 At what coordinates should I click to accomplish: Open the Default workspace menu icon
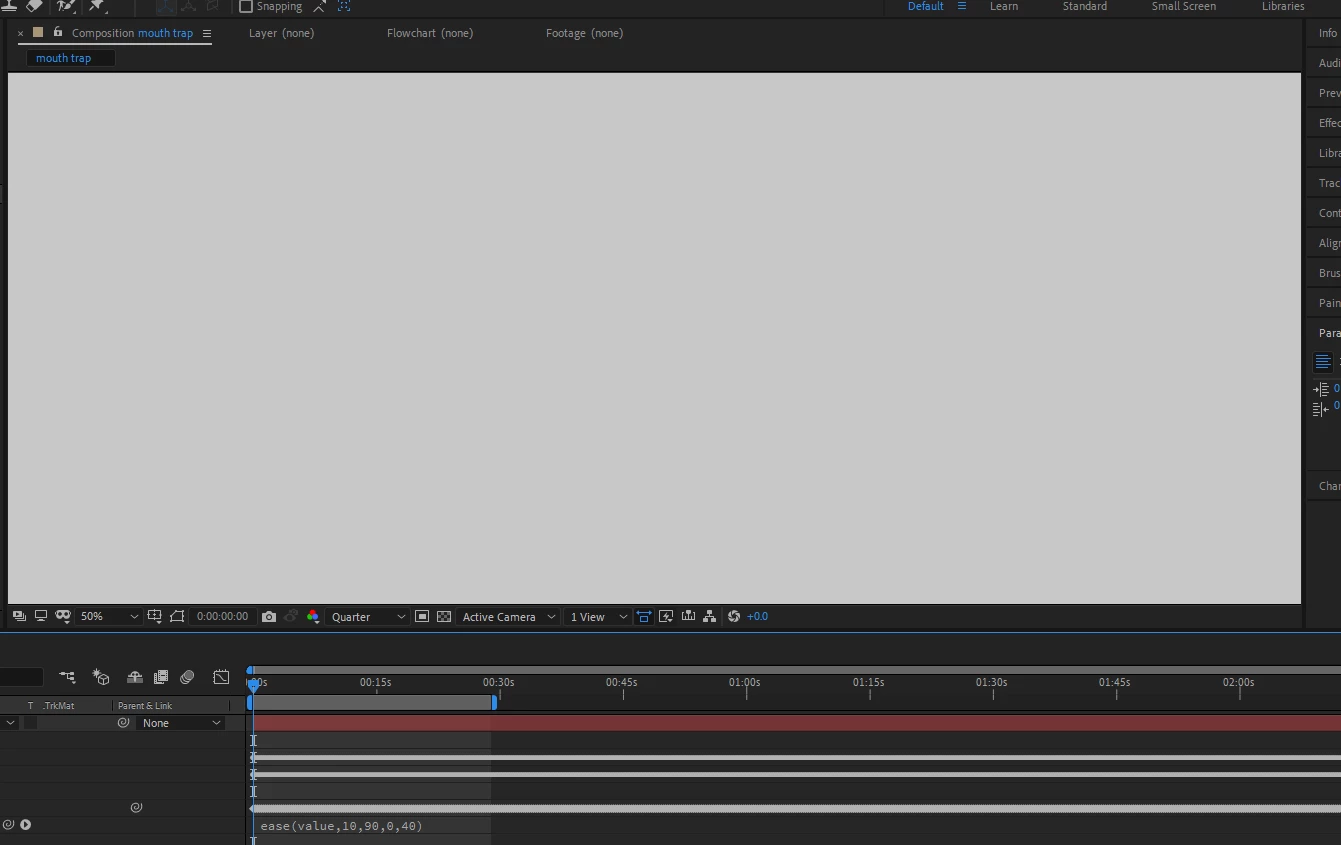coord(962,6)
